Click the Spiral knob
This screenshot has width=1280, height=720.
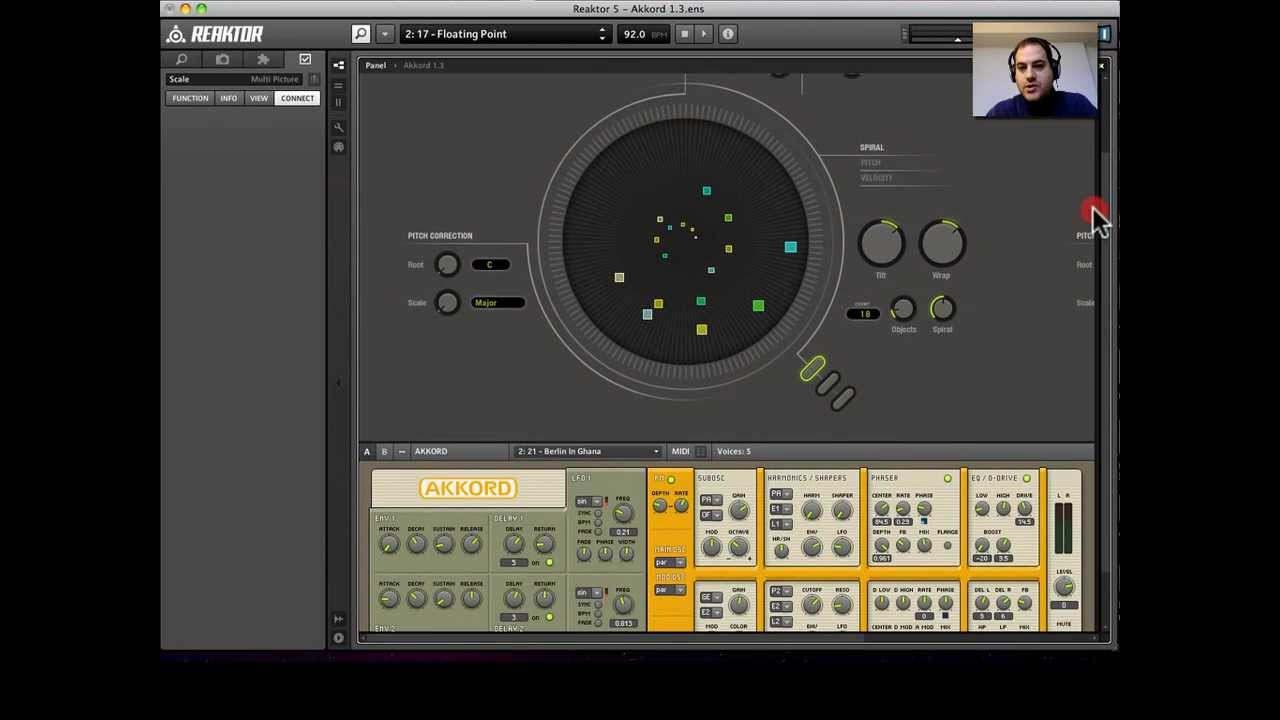(942, 309)
